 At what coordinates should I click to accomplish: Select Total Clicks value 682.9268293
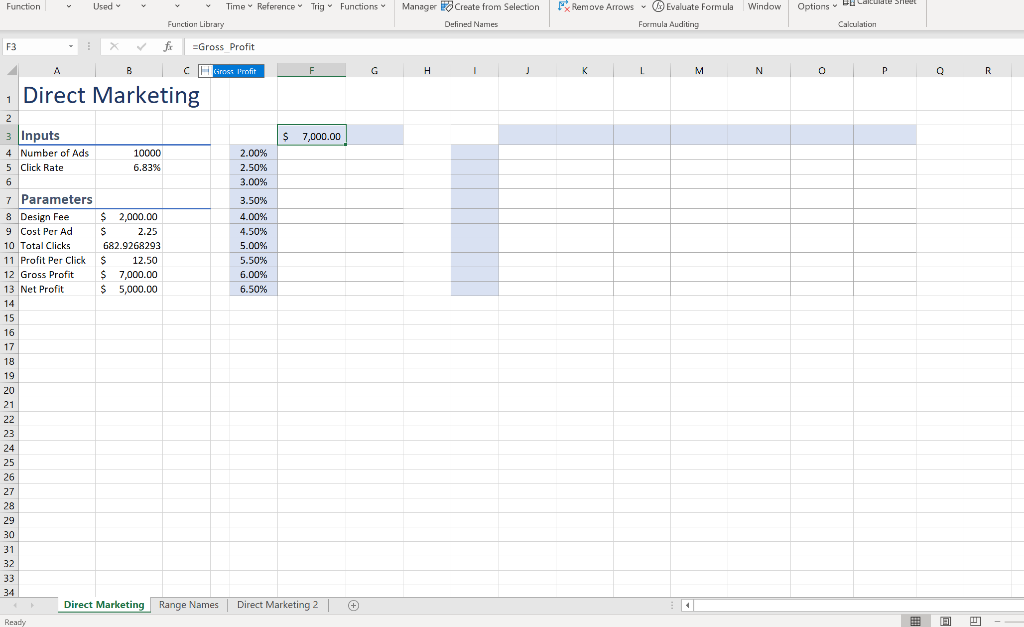(x=129, y=246)
